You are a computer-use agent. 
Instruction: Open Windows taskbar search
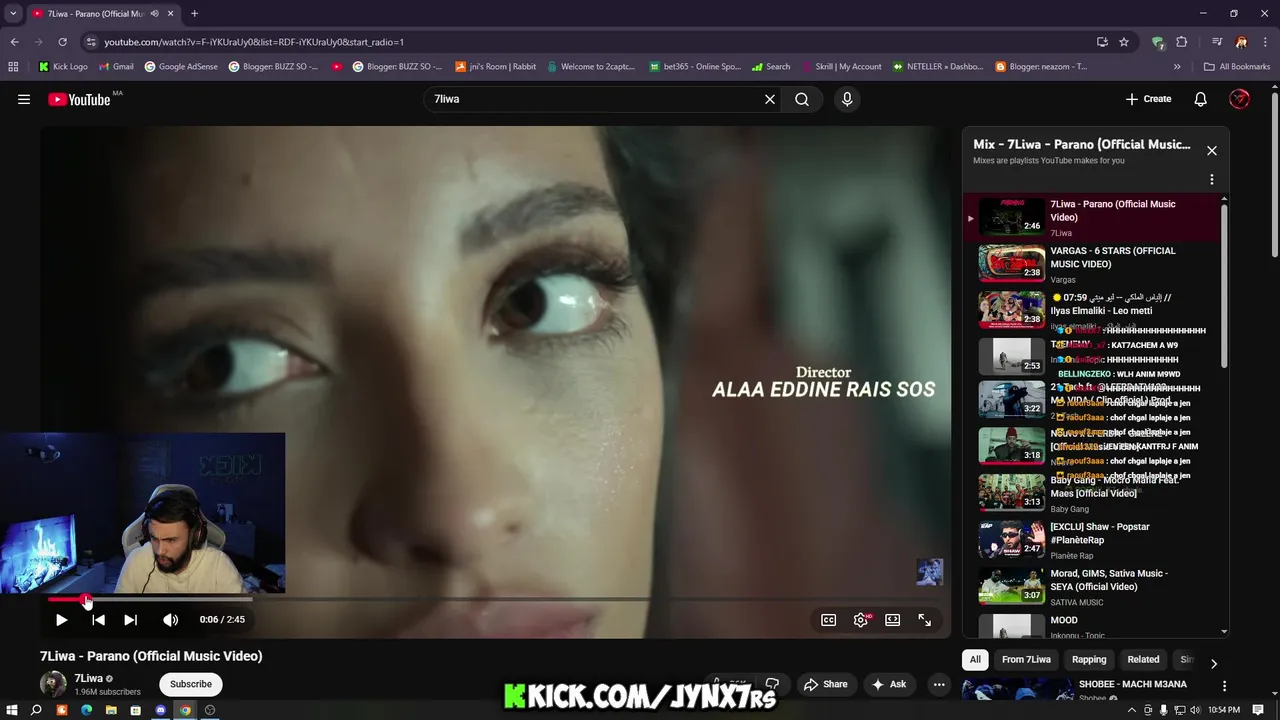[36, 710]
